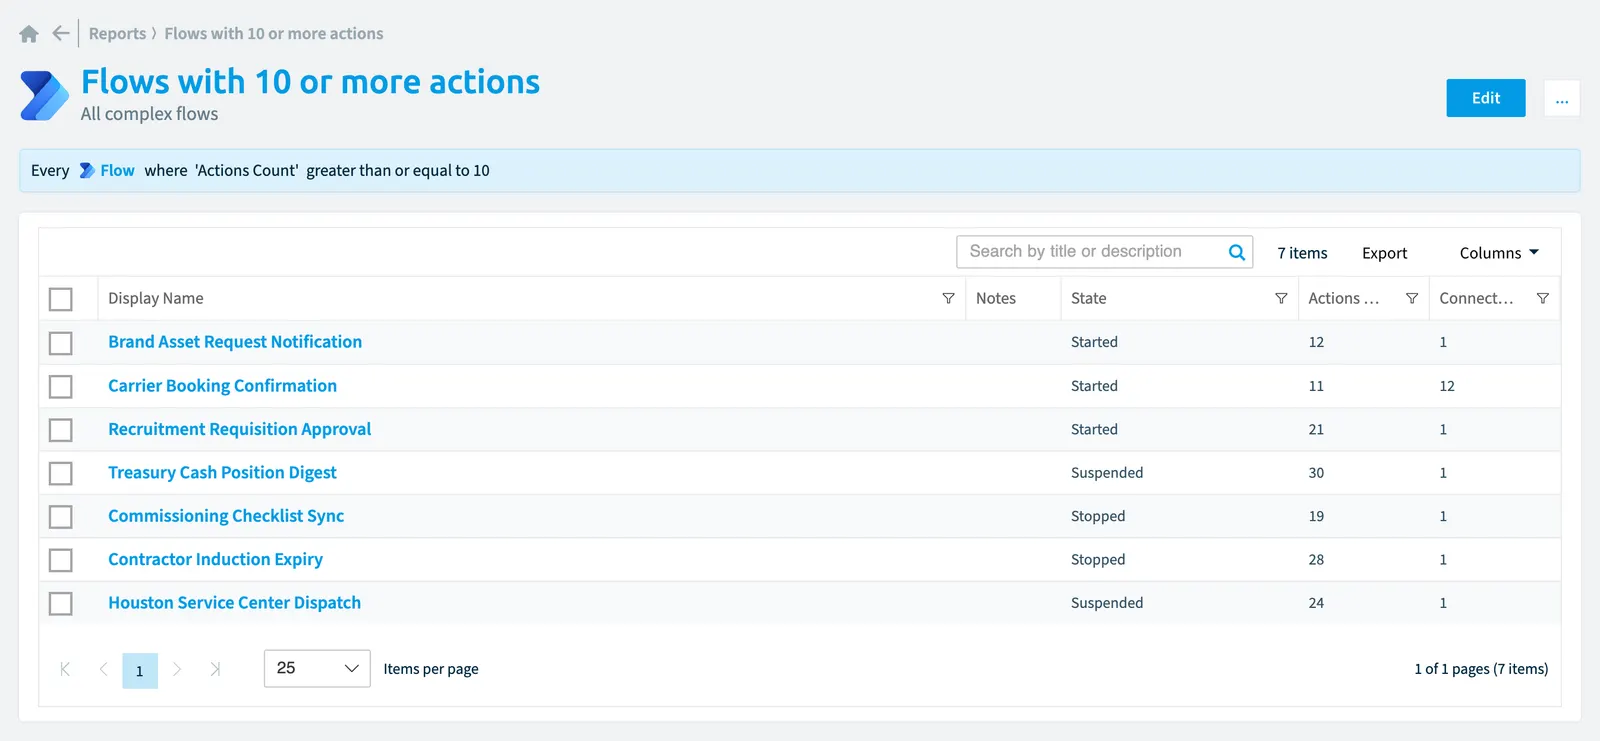Select Recruitment Requisition Approval checkbox
This screenshot has width=1600, height=741.
point(61,430)
